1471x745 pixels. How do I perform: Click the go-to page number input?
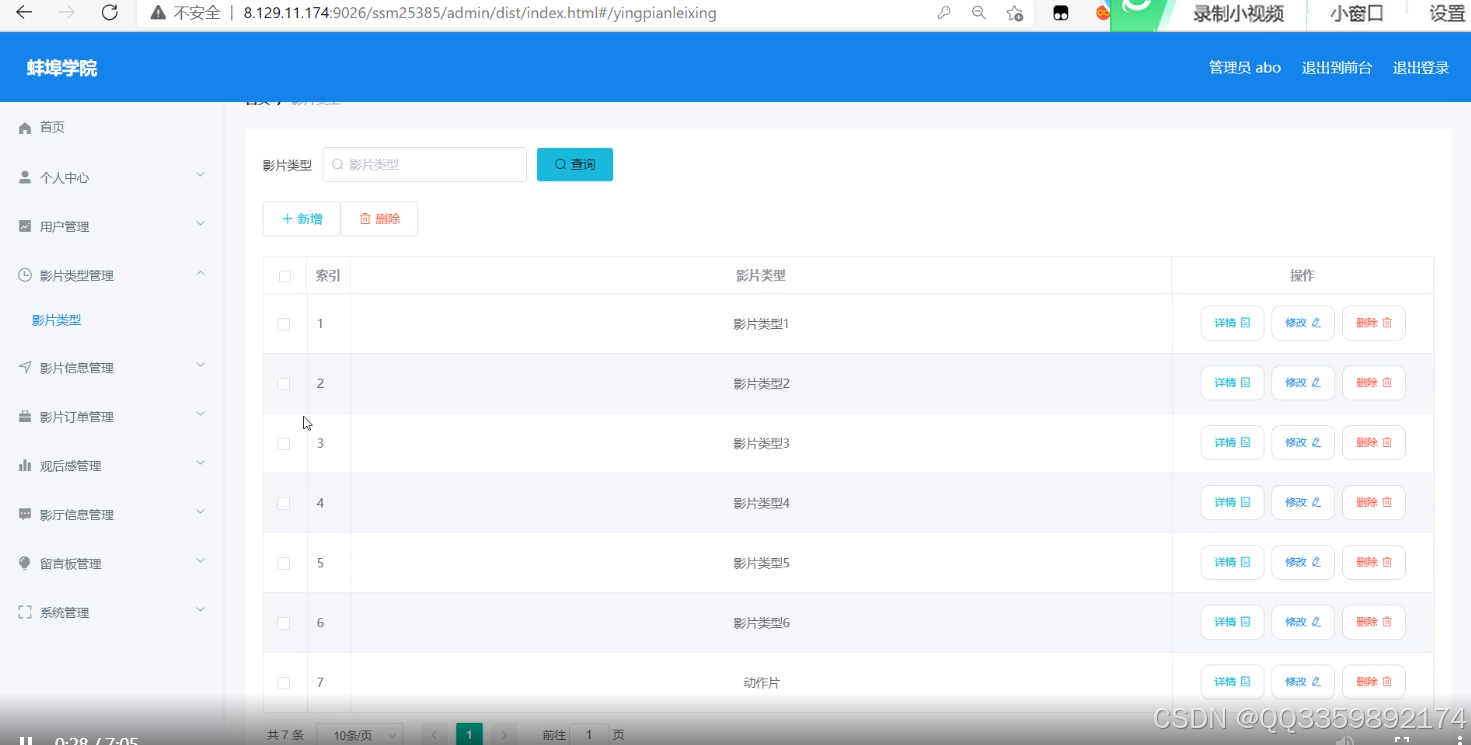coord(589,735)
